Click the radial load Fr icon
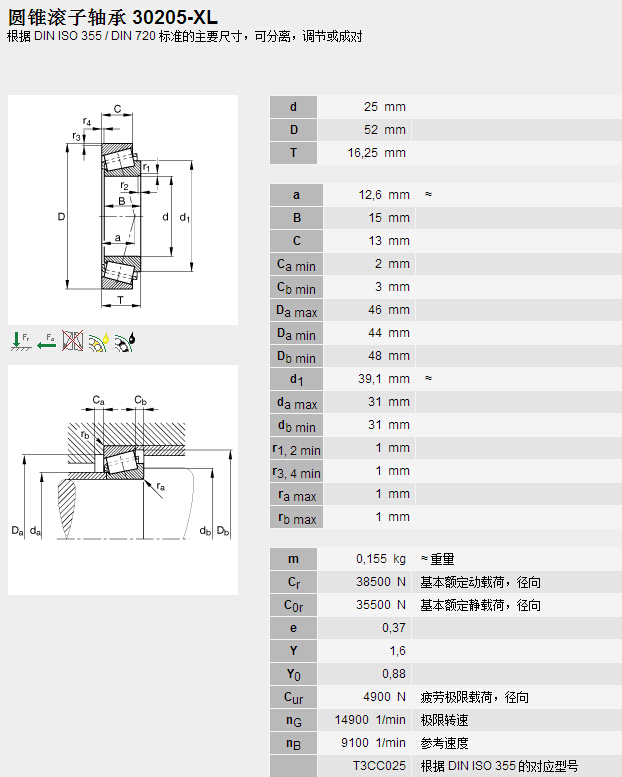622x777 pixels. coord(21,341)
